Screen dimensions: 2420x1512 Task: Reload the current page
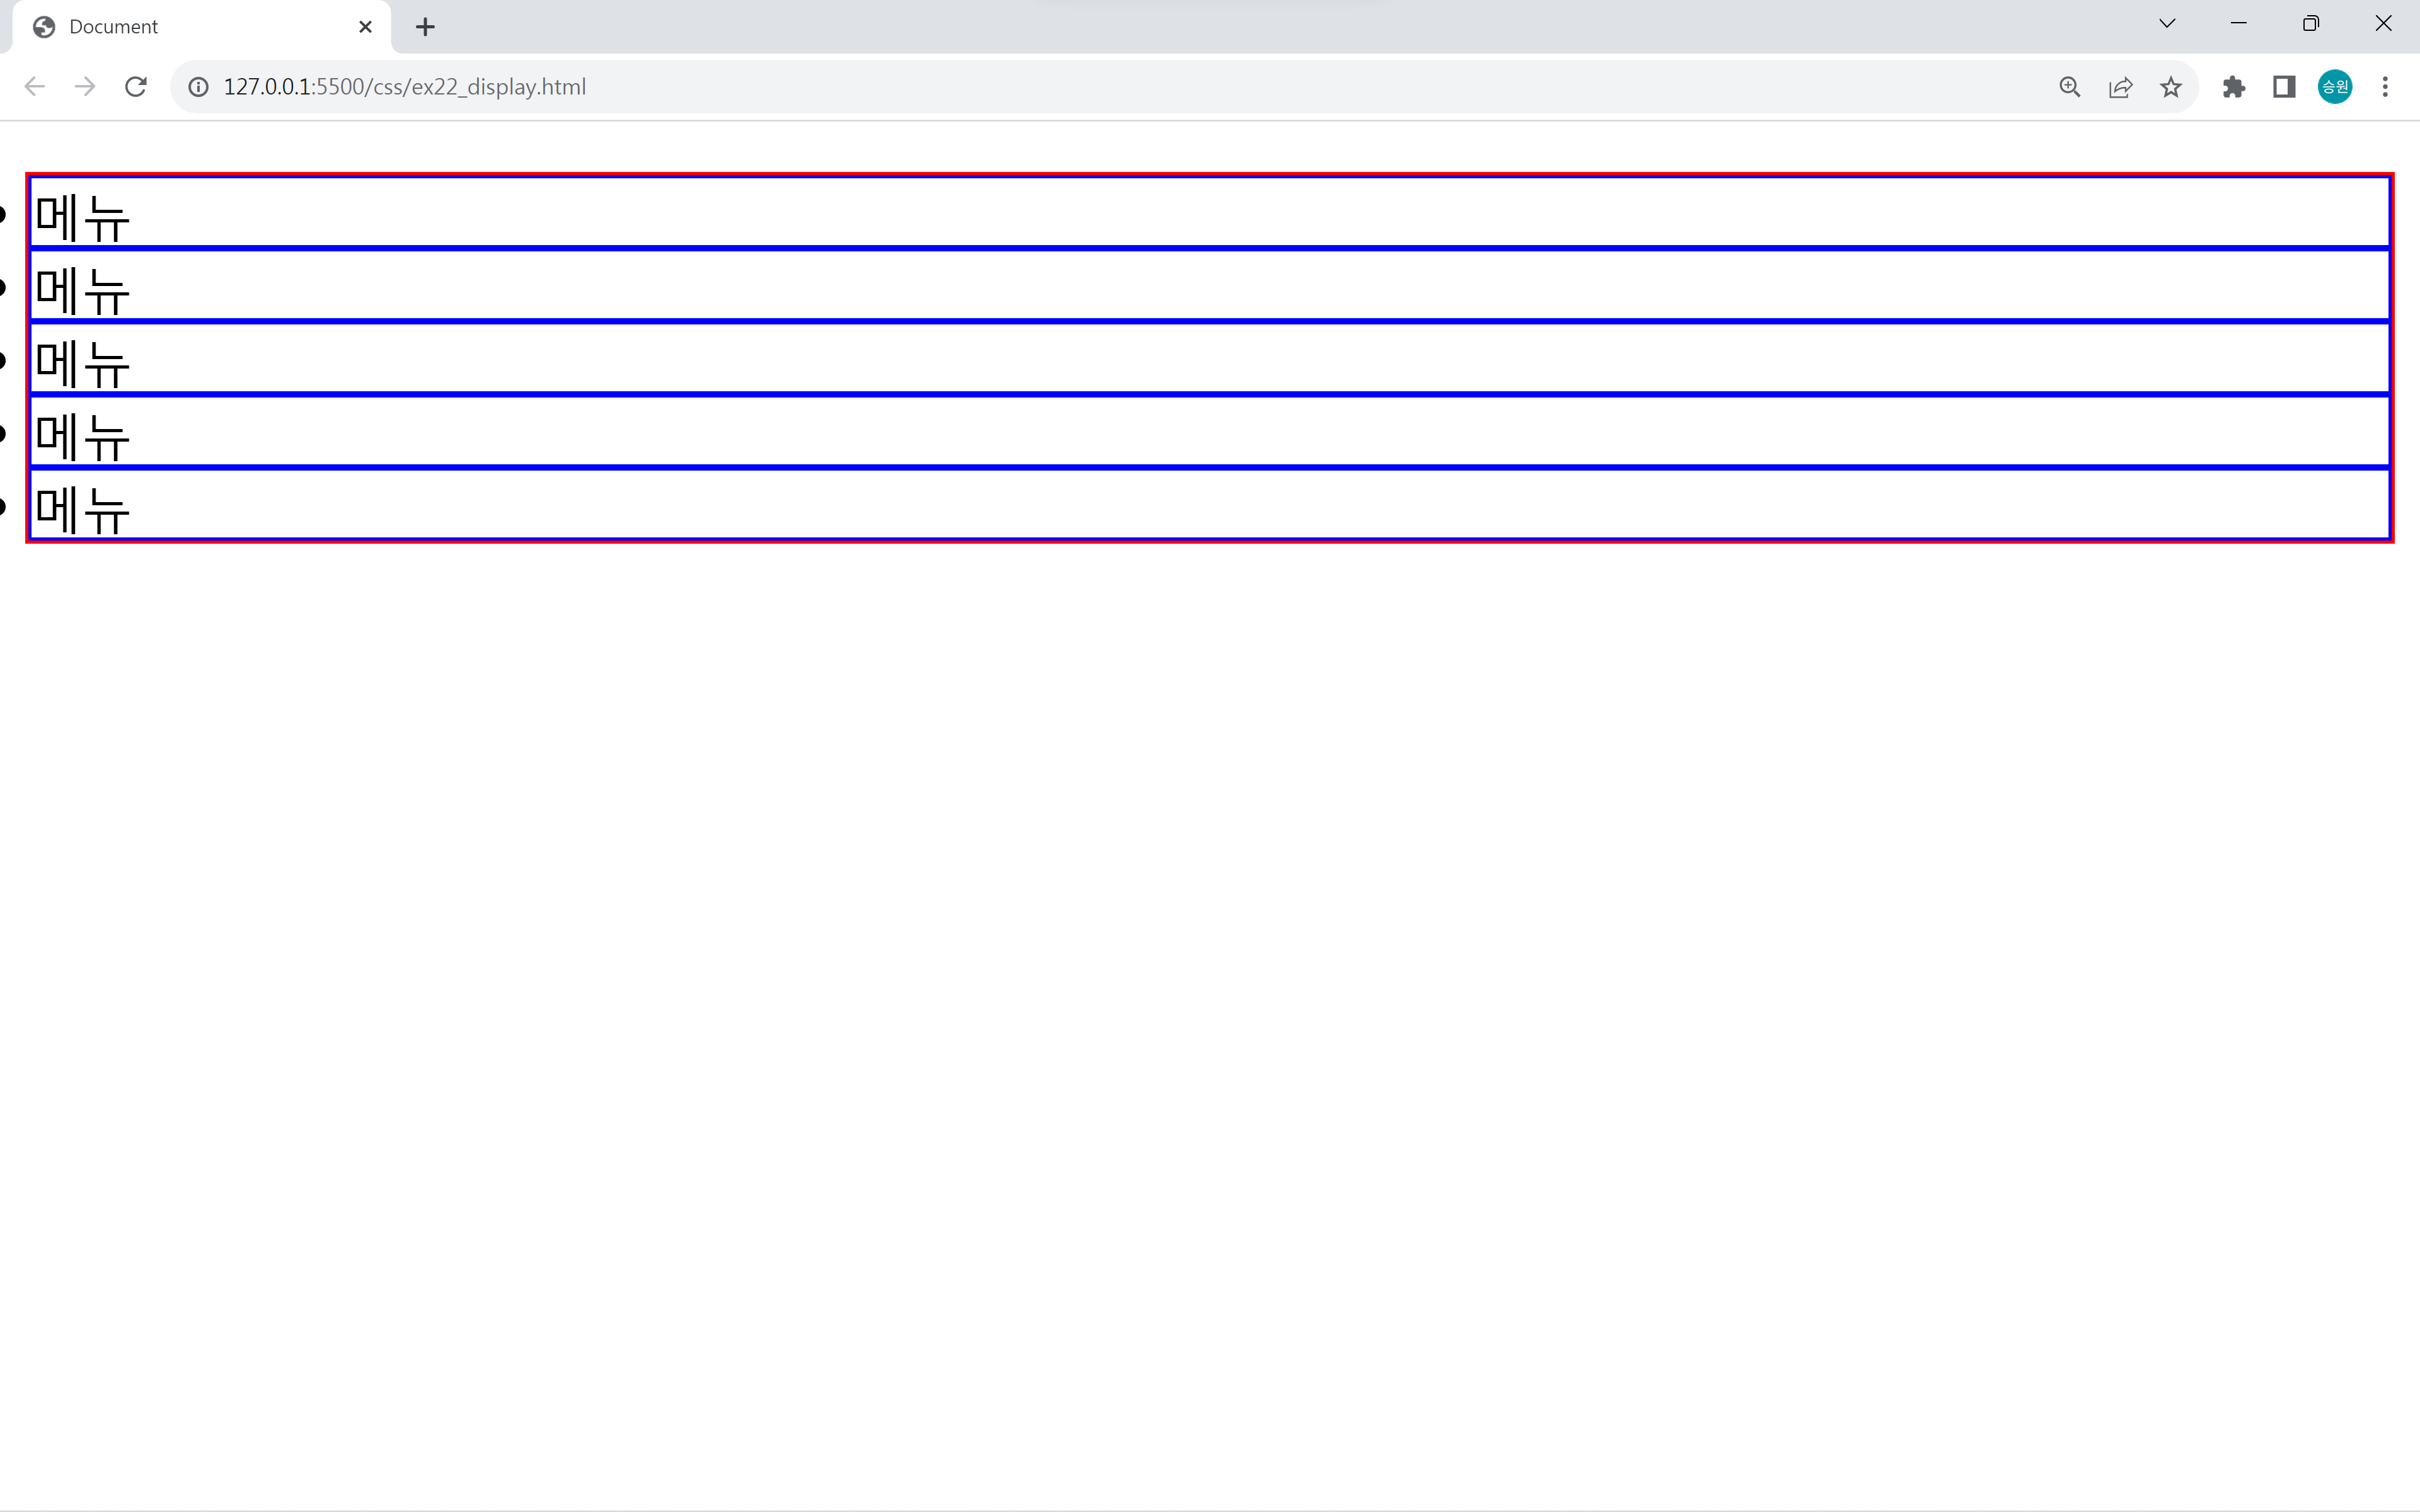136,87
